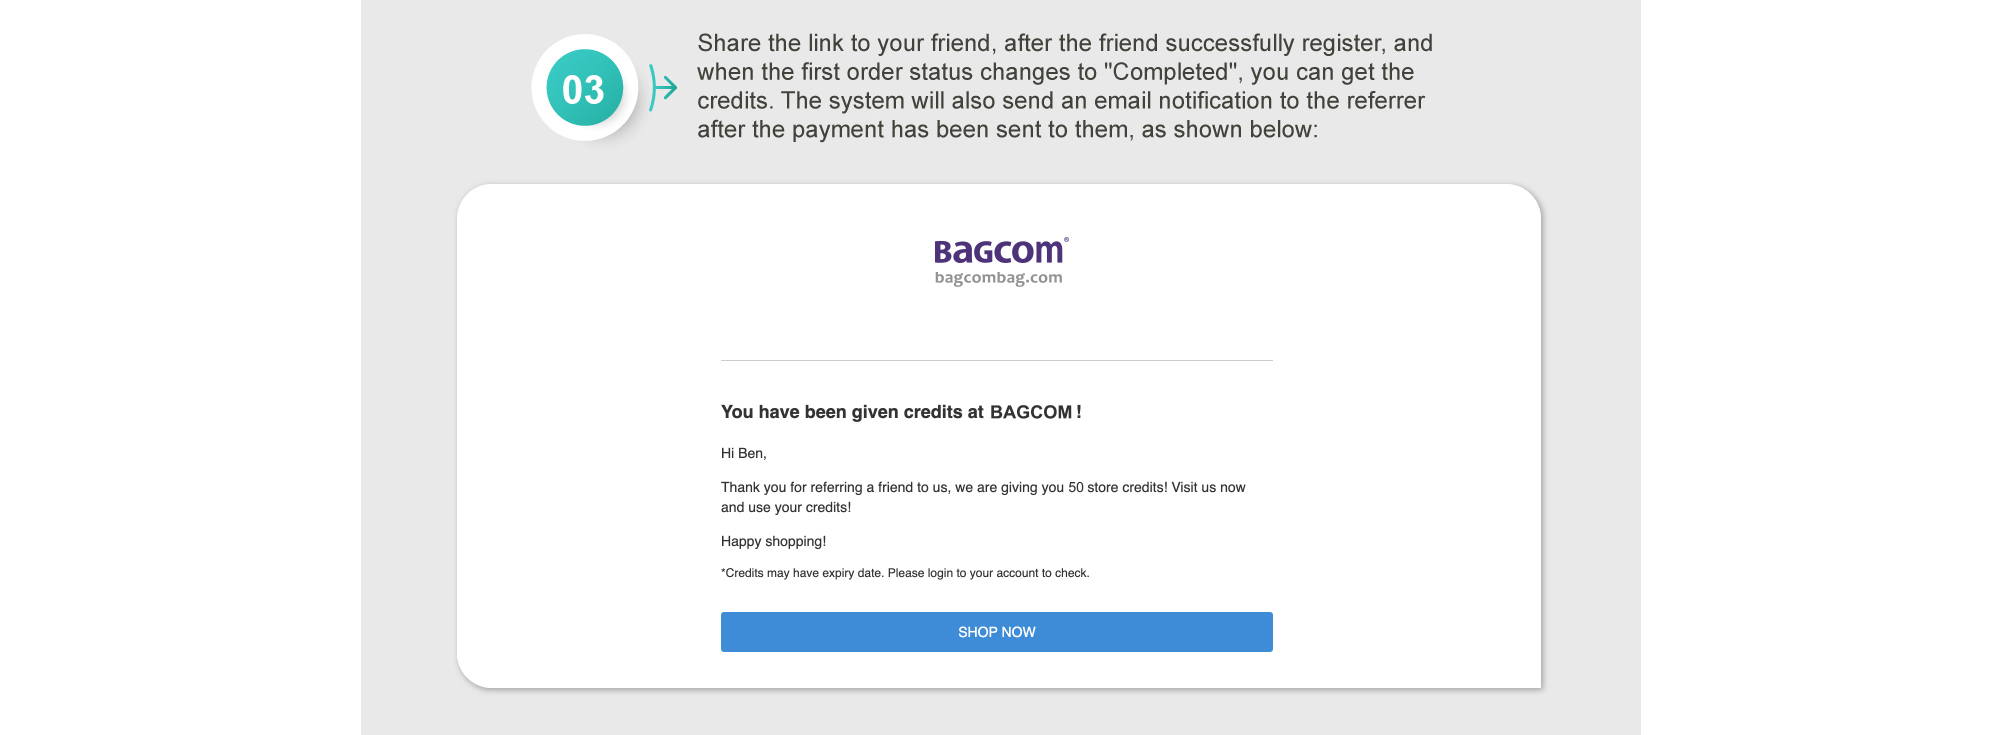This screenshot has width=2000, height=735.
Task: Click the horizontal divider below the logo
Action: click(996, 360)
